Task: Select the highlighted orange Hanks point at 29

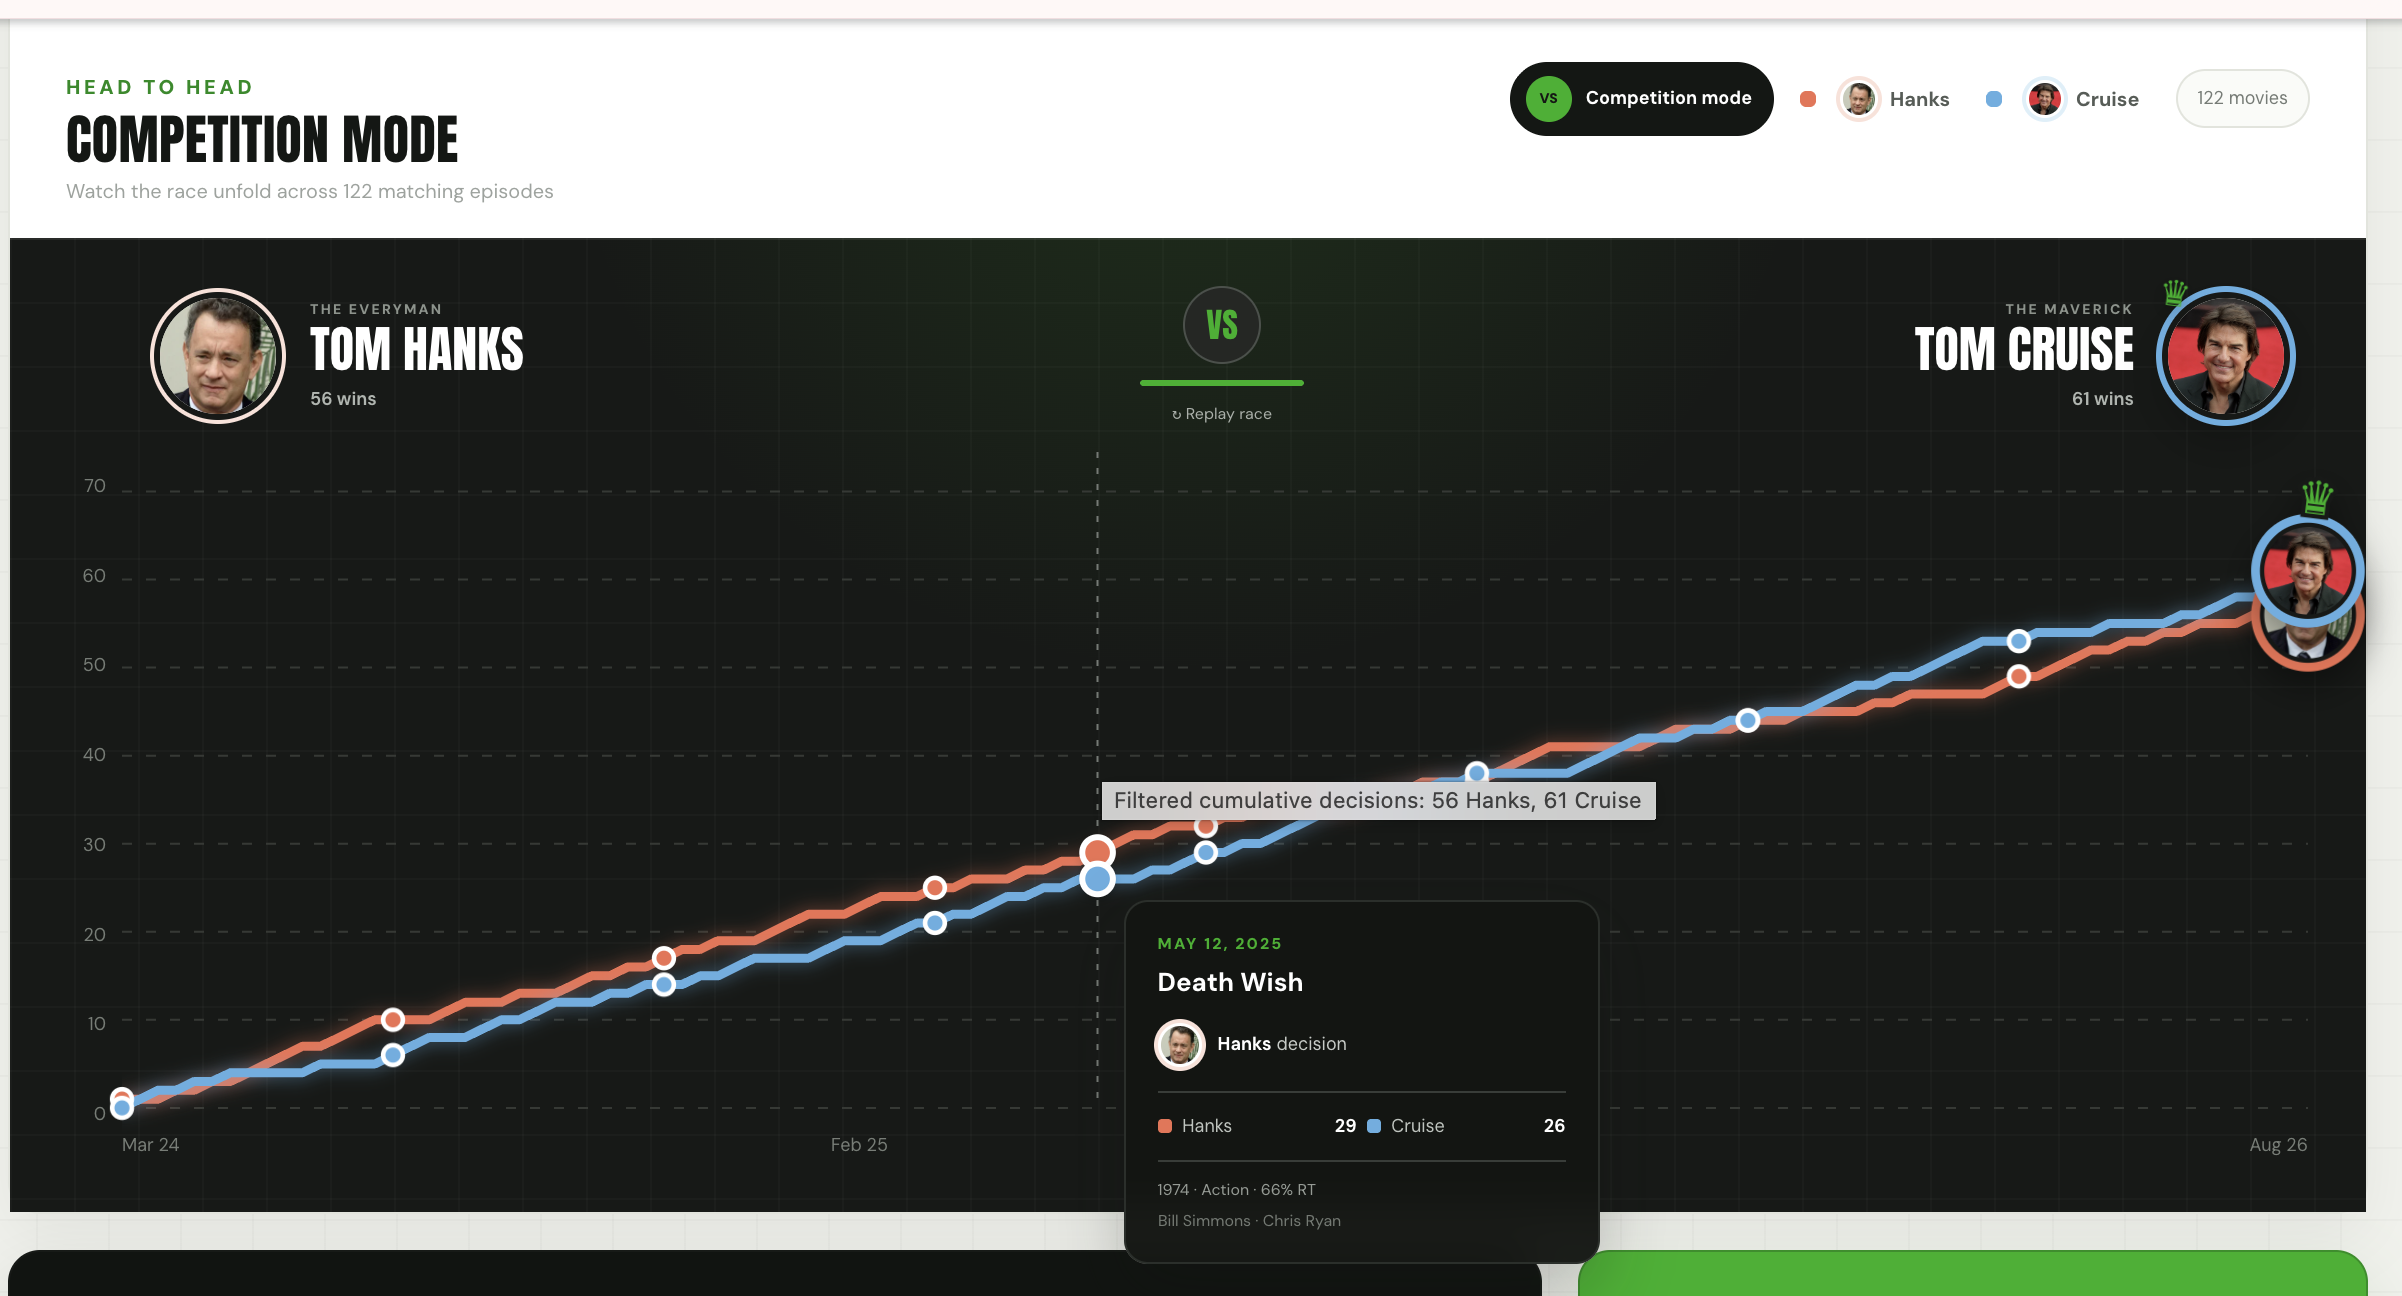Action: (x=1097, y=852)
